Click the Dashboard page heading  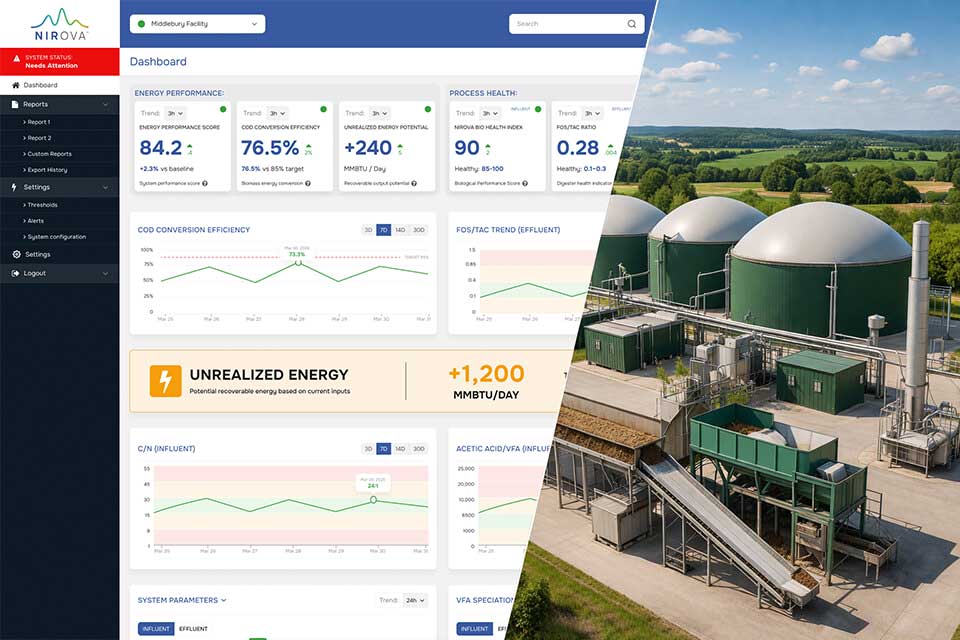158,62
